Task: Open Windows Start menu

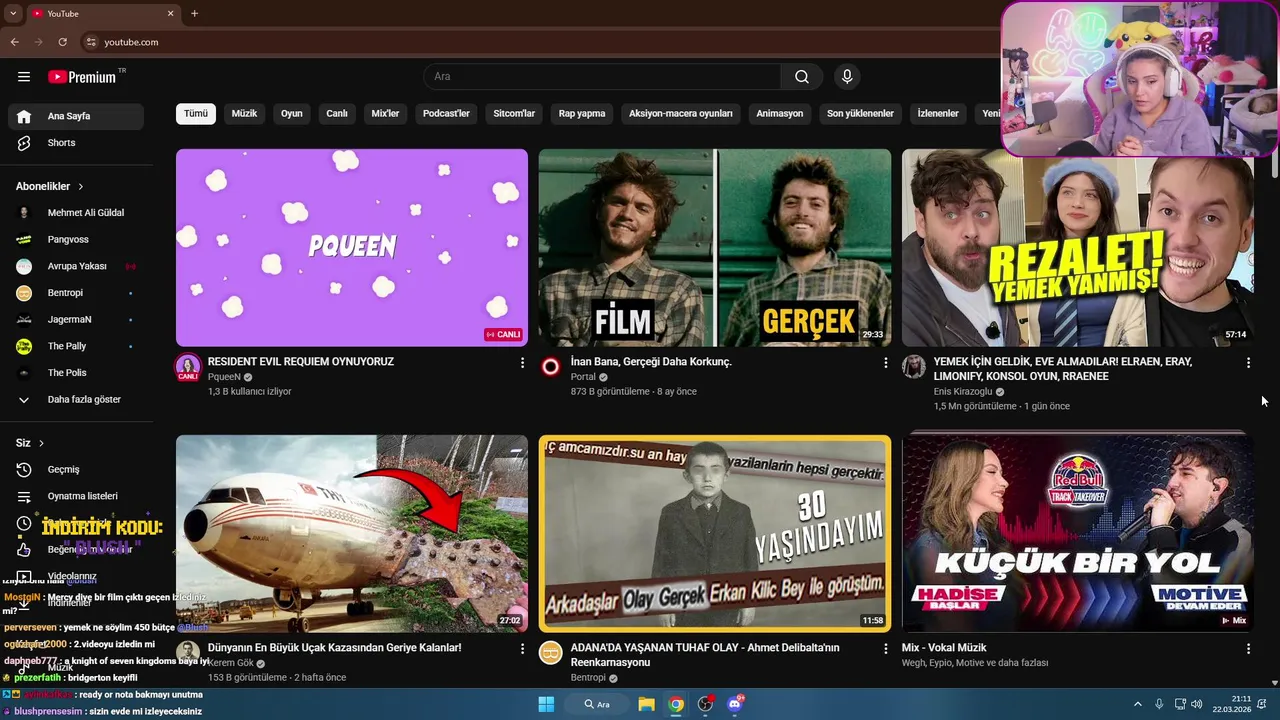Action: click(546, 704)
